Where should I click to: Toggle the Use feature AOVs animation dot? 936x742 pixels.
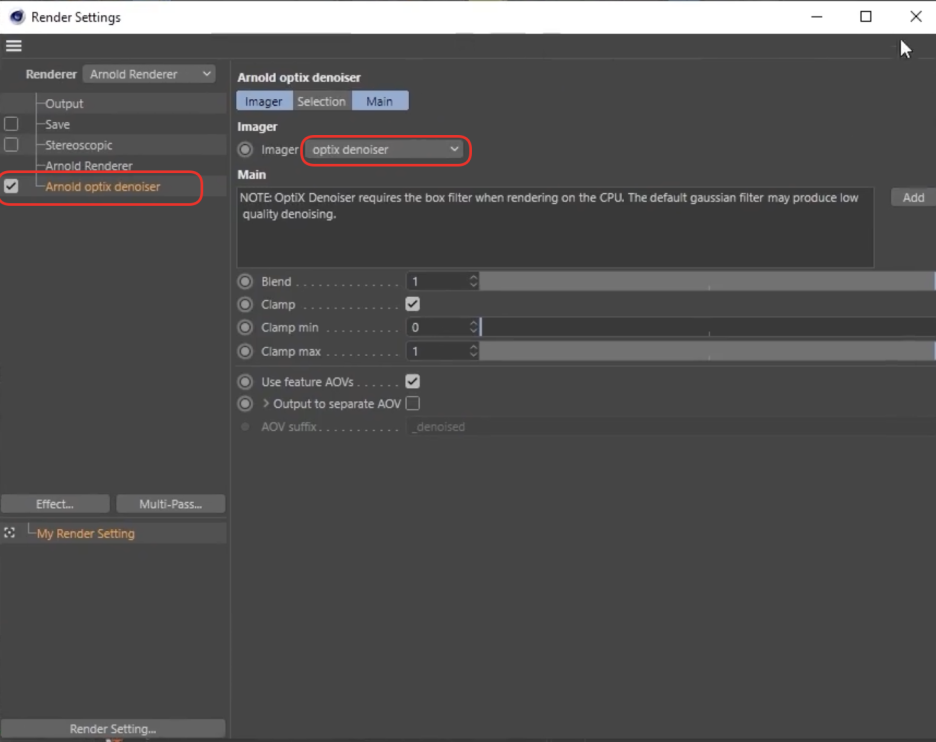tap(245, 381)
